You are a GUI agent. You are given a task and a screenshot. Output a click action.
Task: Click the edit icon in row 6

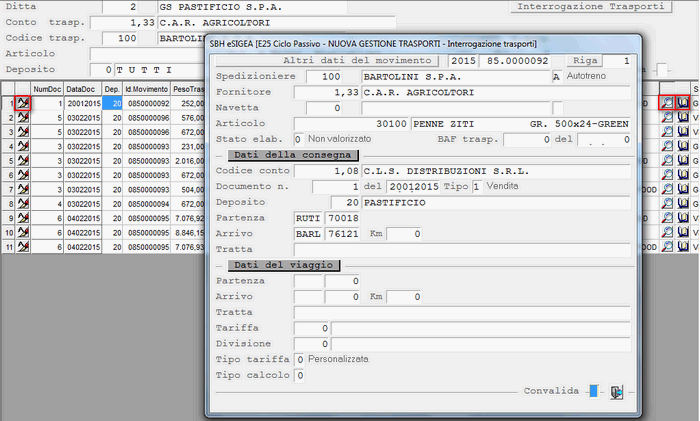click(23, 175)
